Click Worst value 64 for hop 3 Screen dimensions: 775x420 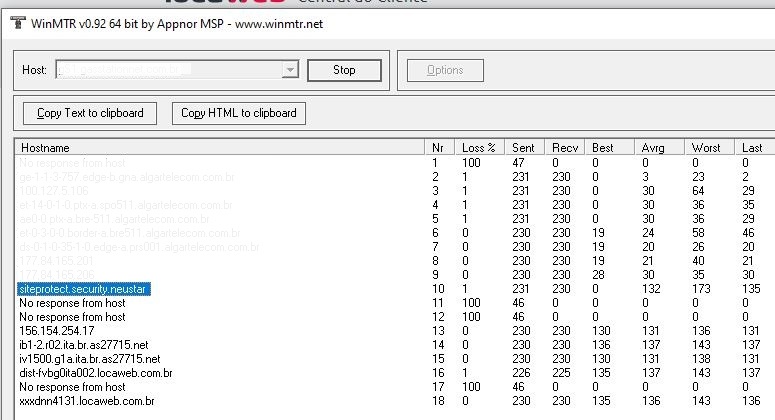[x=698, y=191]
